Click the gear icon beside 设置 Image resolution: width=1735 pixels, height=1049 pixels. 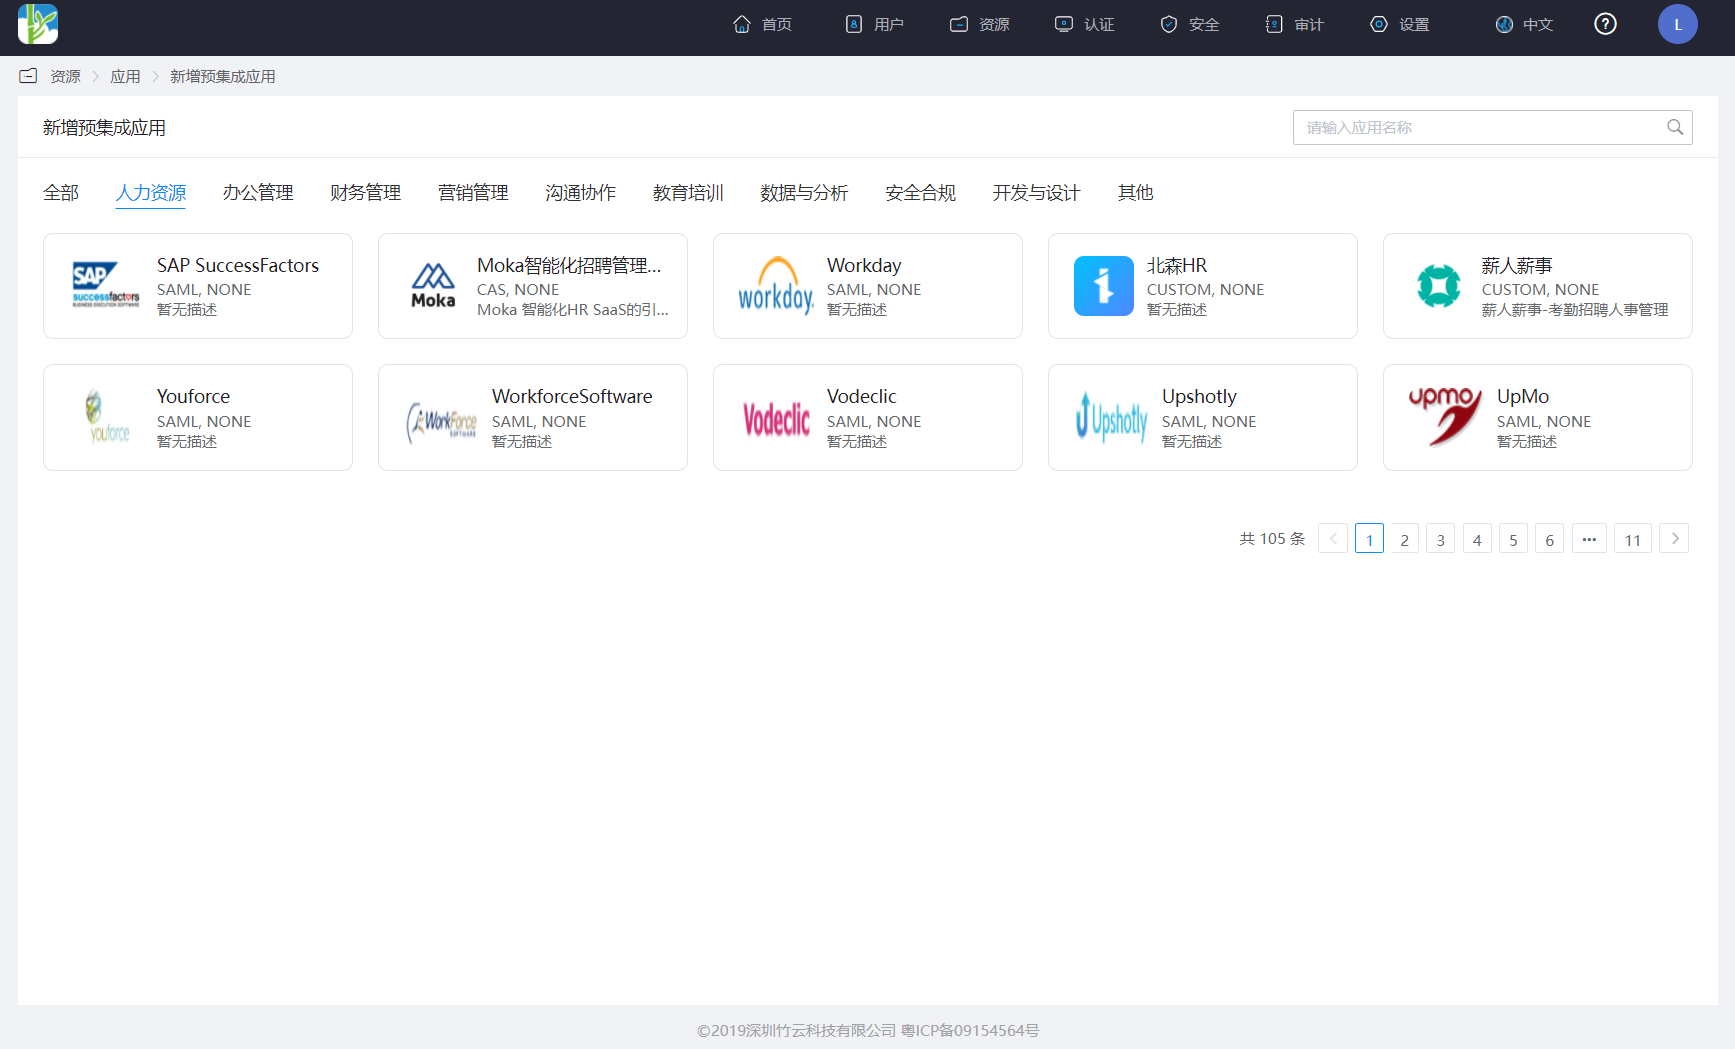pos(1379,24)
